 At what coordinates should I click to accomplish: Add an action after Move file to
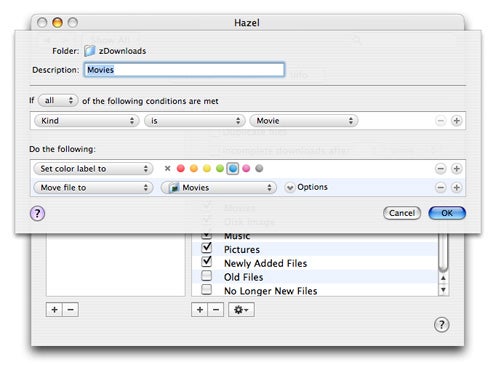point(456,187)
